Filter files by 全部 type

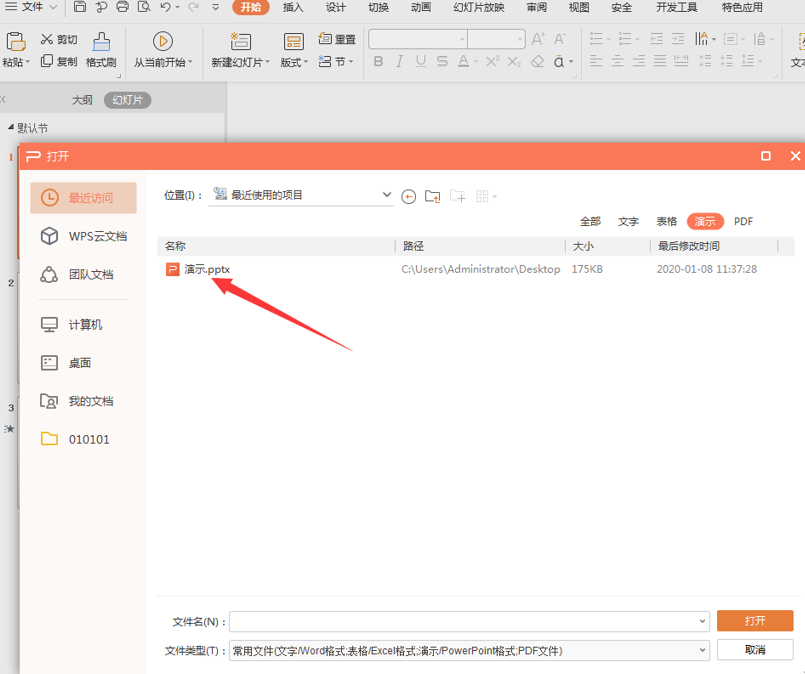pos(590,221)
